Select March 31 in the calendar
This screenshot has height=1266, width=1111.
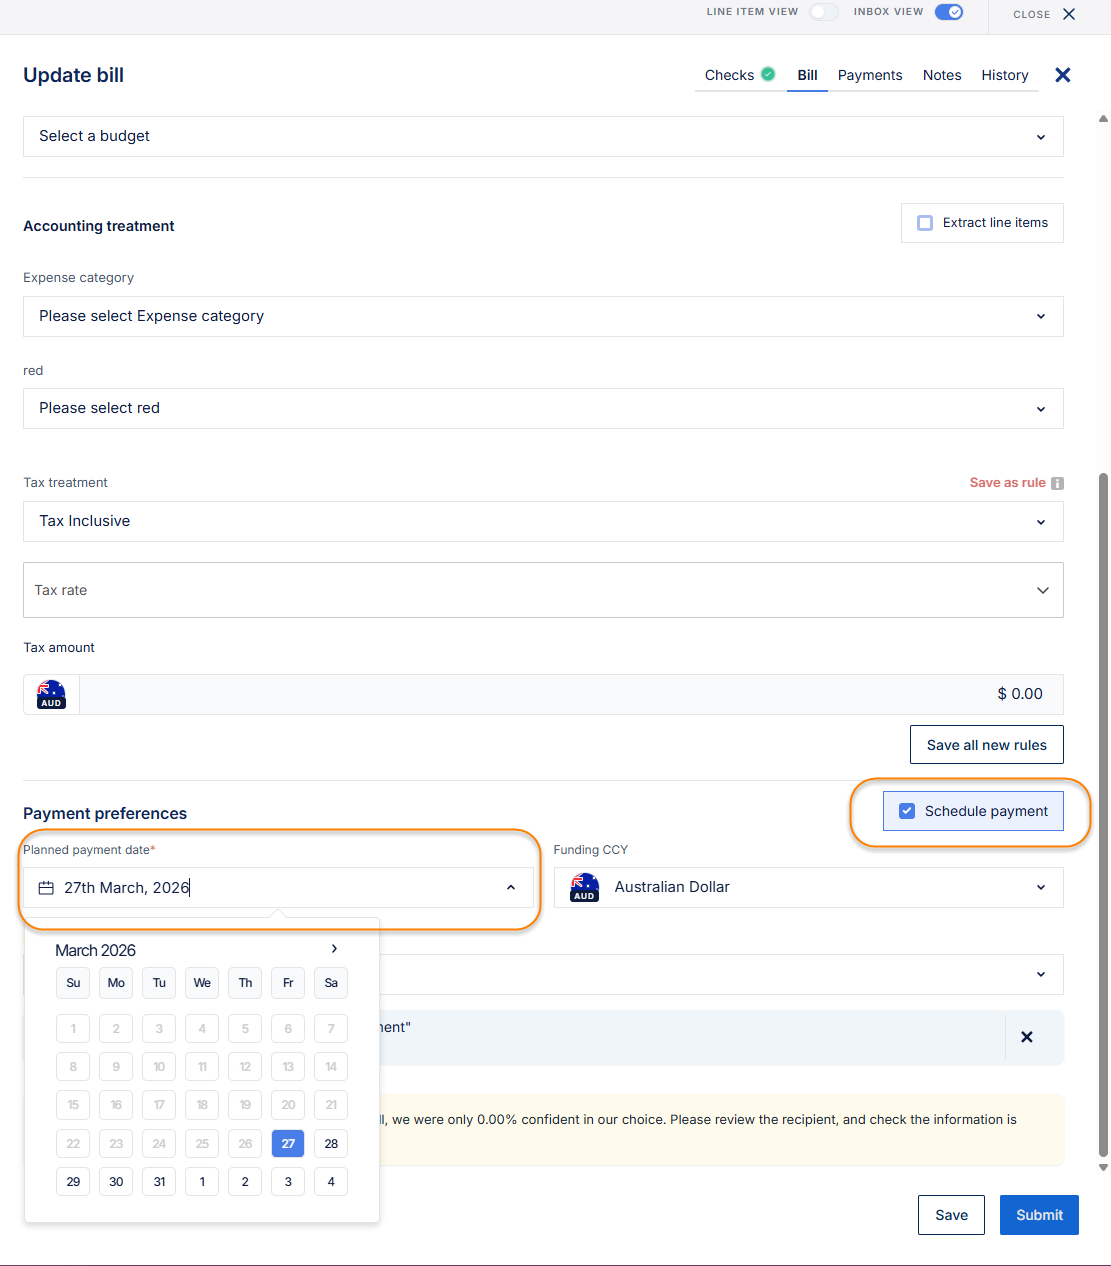coord(159,1181)
